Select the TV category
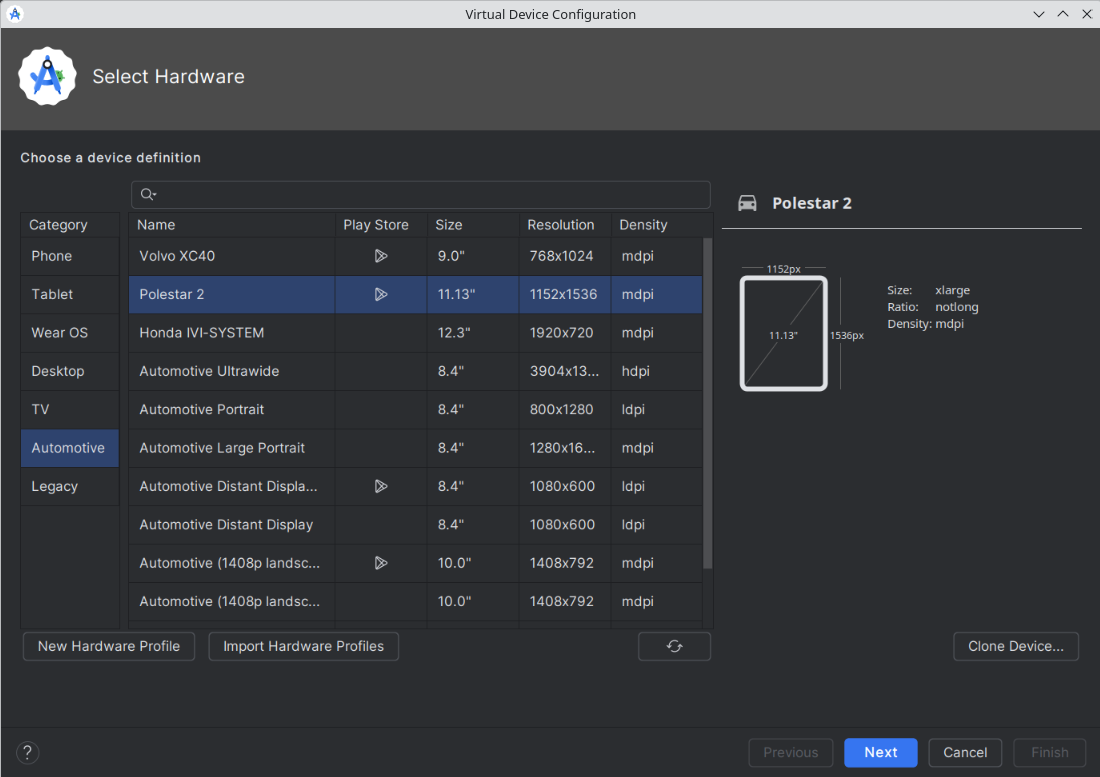This screenshot has width=1100, height=777. [70, 410]
